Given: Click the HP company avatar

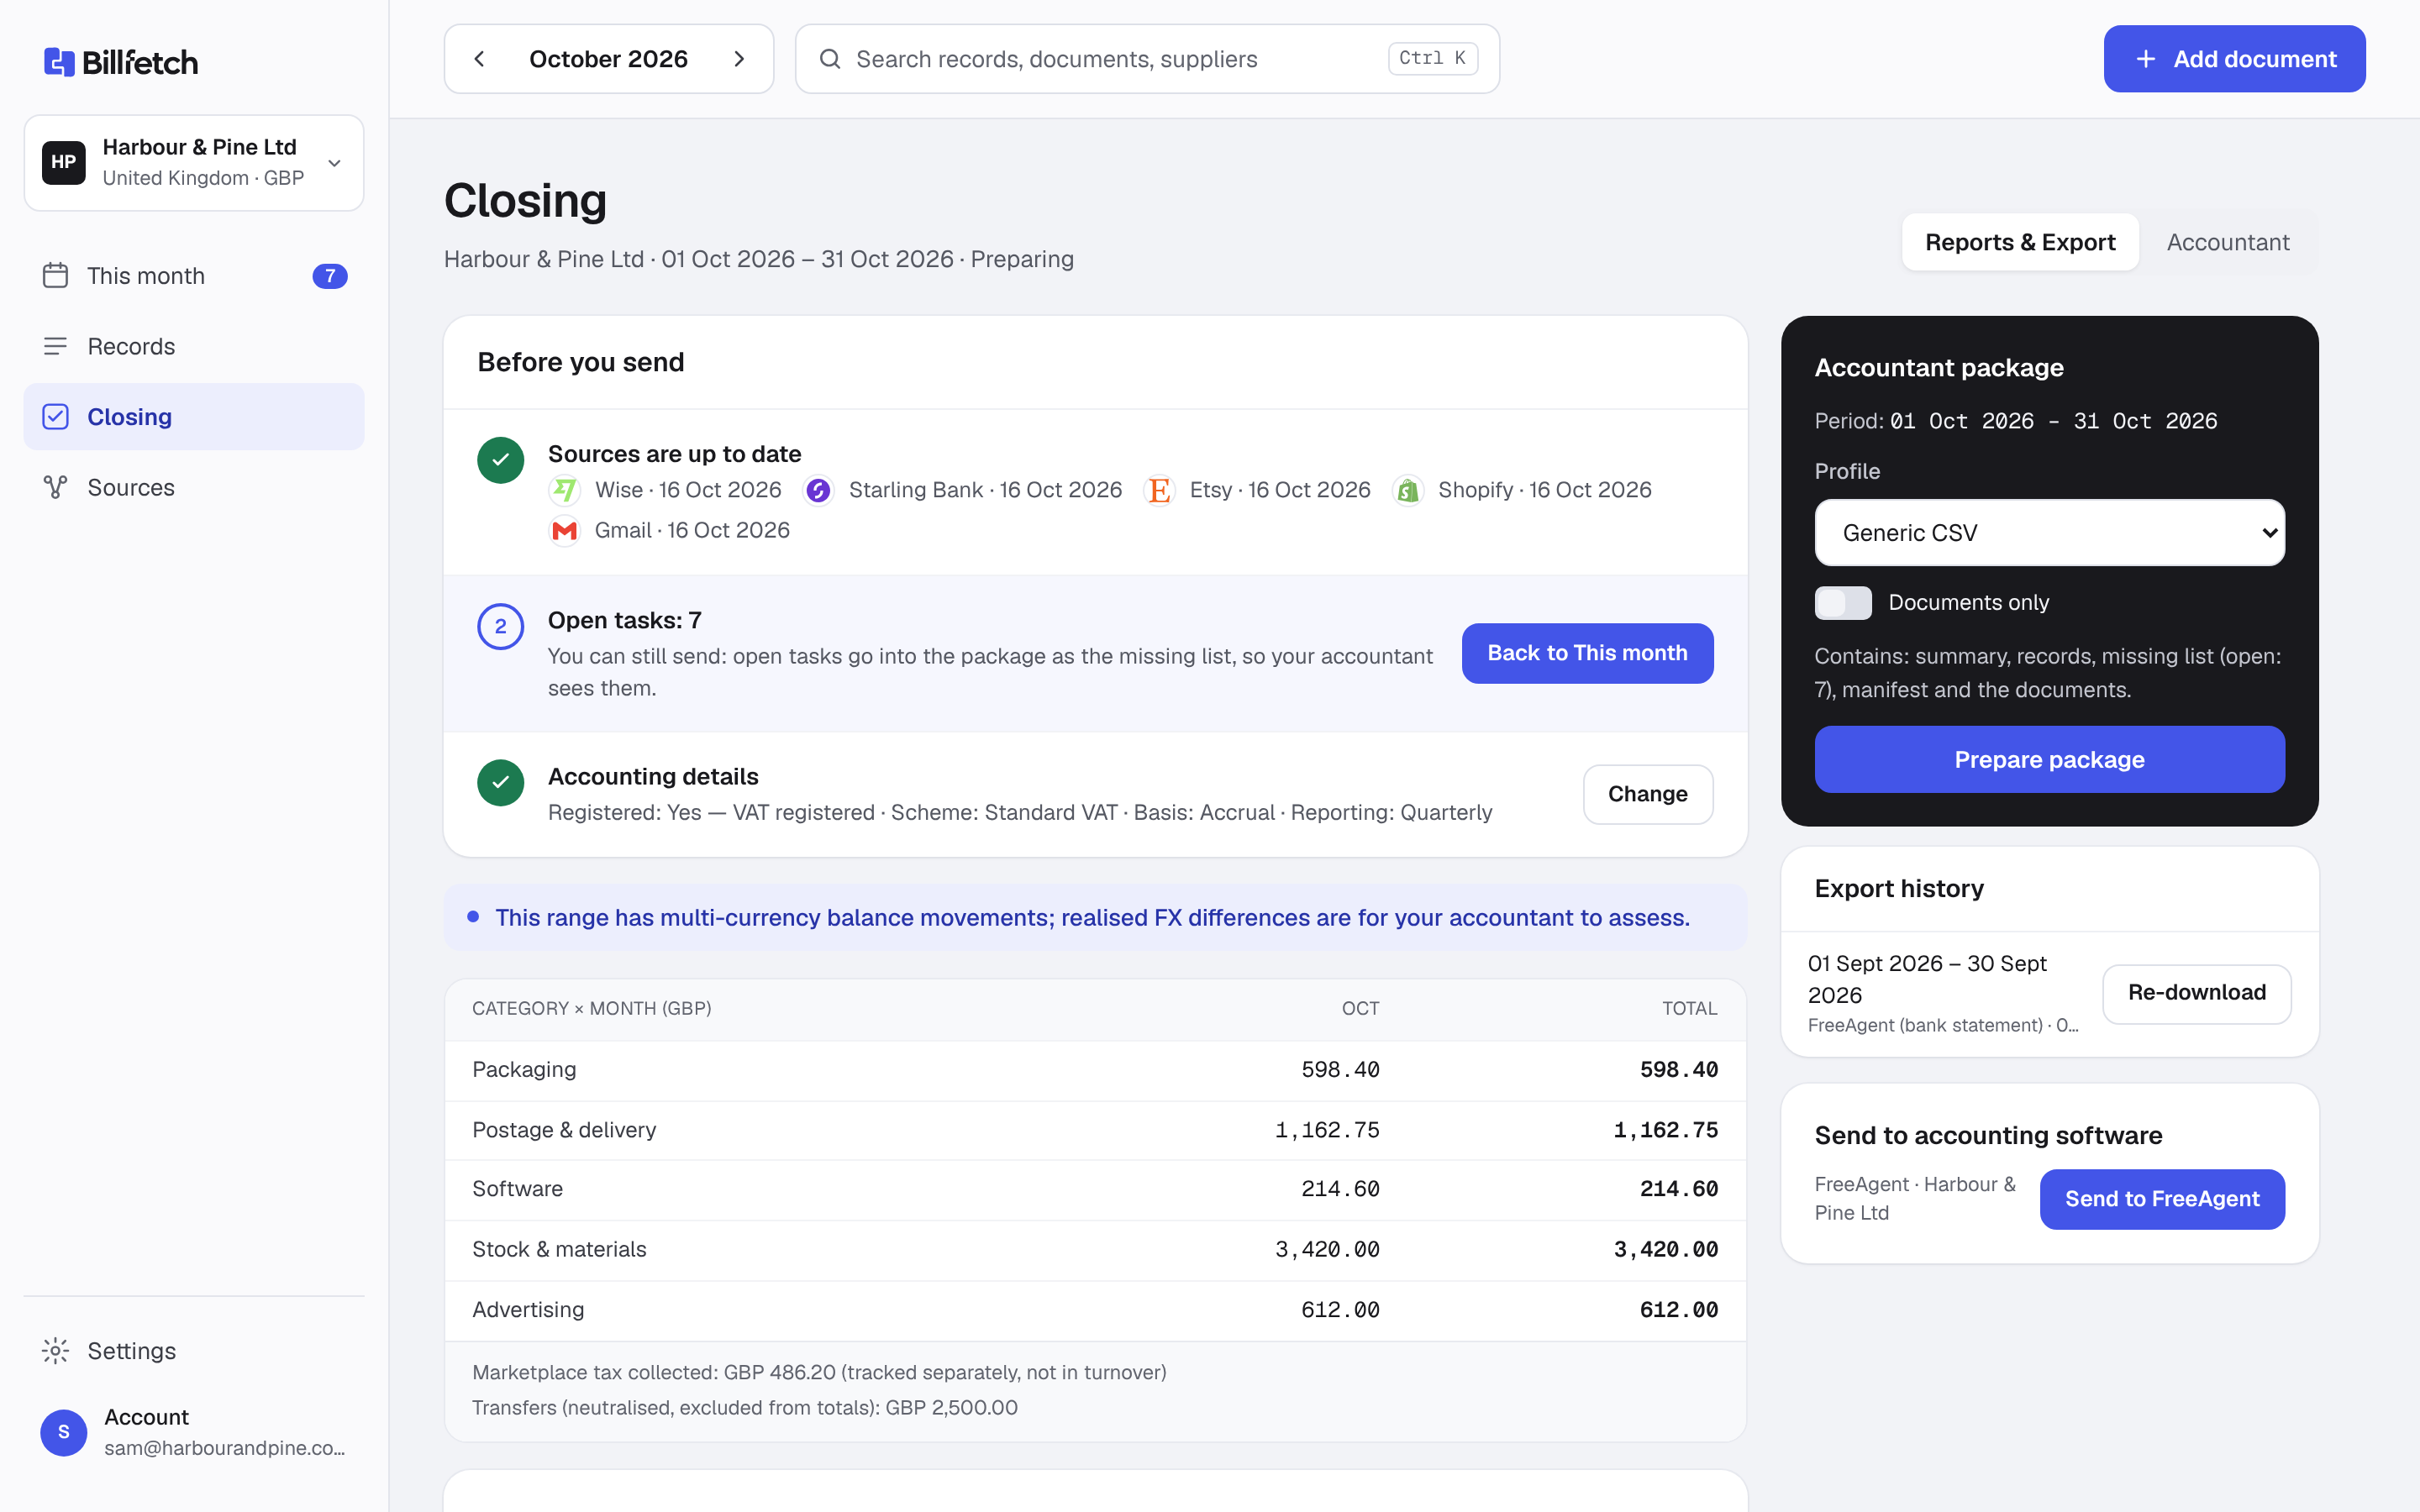Looking at the screenshot, I should click(64, 162).
